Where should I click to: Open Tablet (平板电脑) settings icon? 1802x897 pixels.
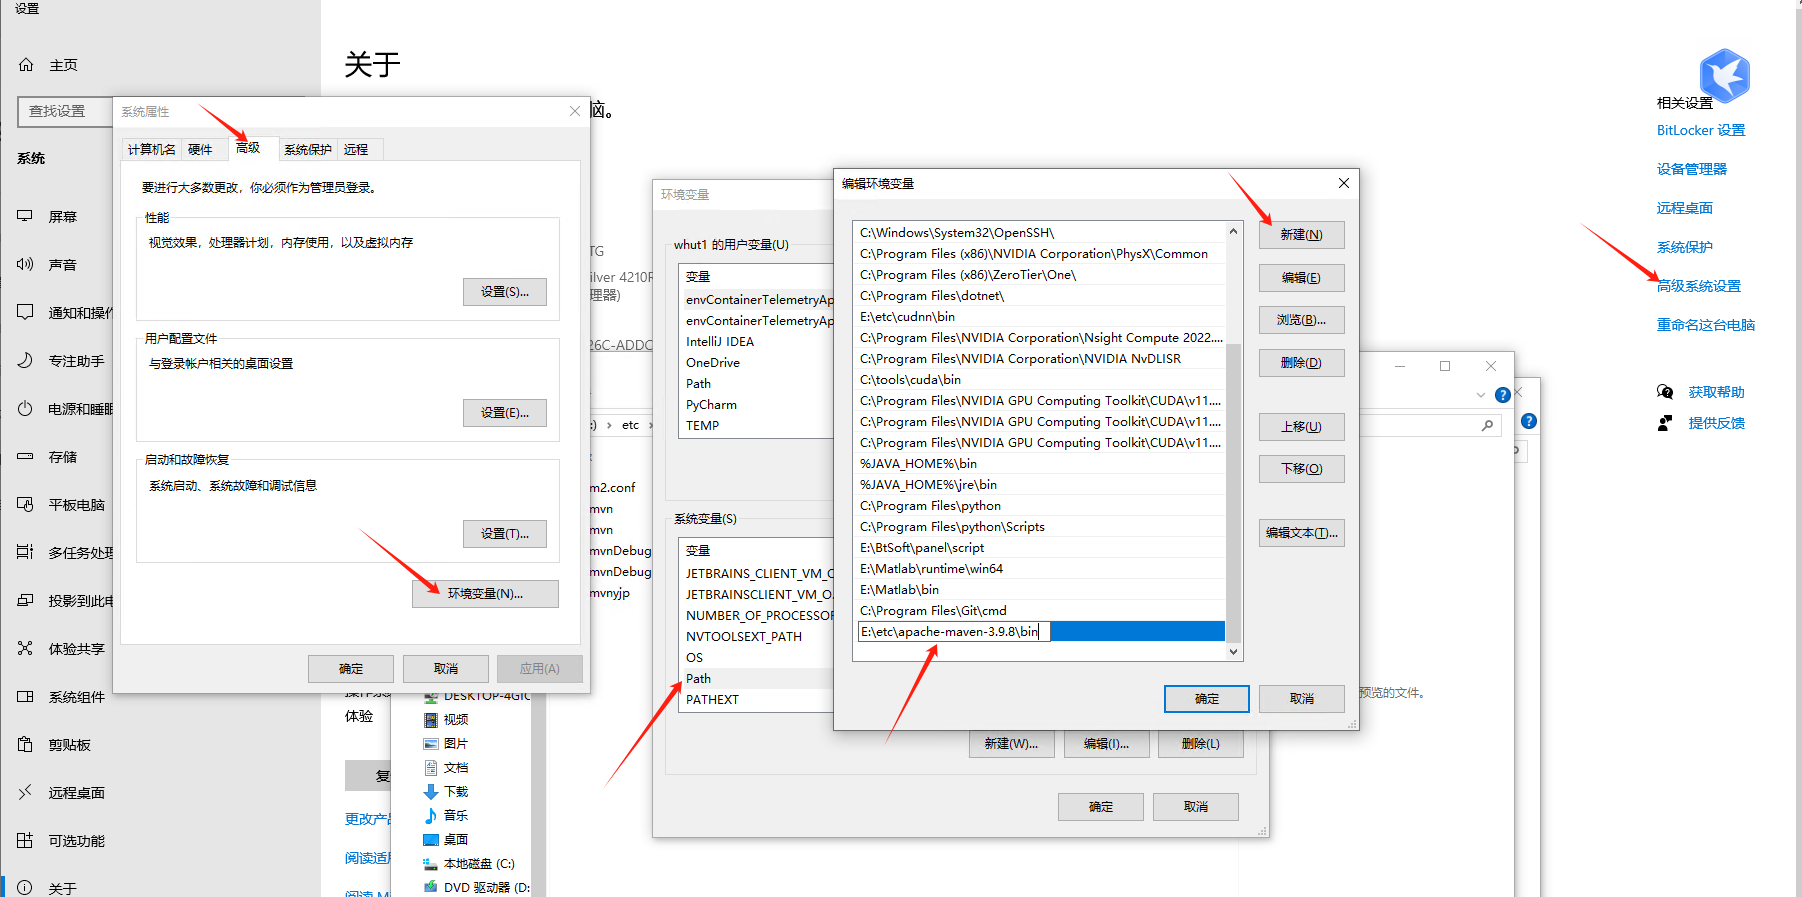point(26,504)
